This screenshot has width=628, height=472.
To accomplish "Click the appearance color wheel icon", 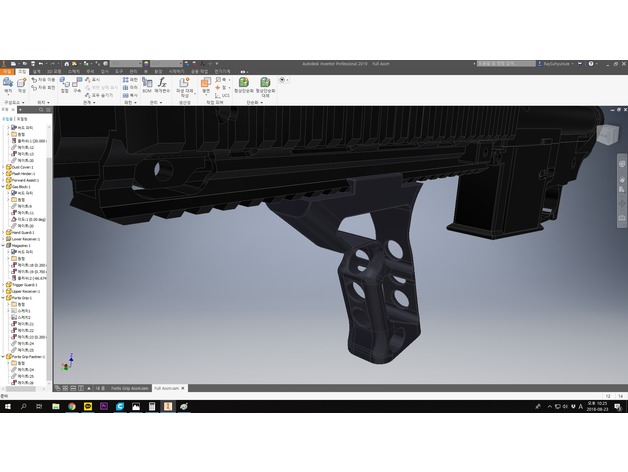I will point(147,64).
